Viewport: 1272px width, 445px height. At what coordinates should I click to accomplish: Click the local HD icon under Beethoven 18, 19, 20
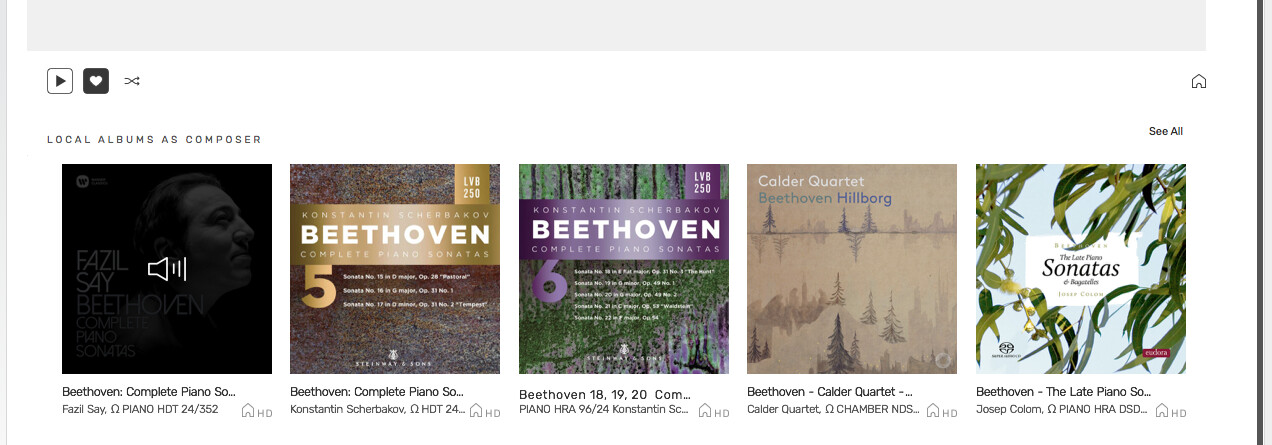(x=713, y=411)
